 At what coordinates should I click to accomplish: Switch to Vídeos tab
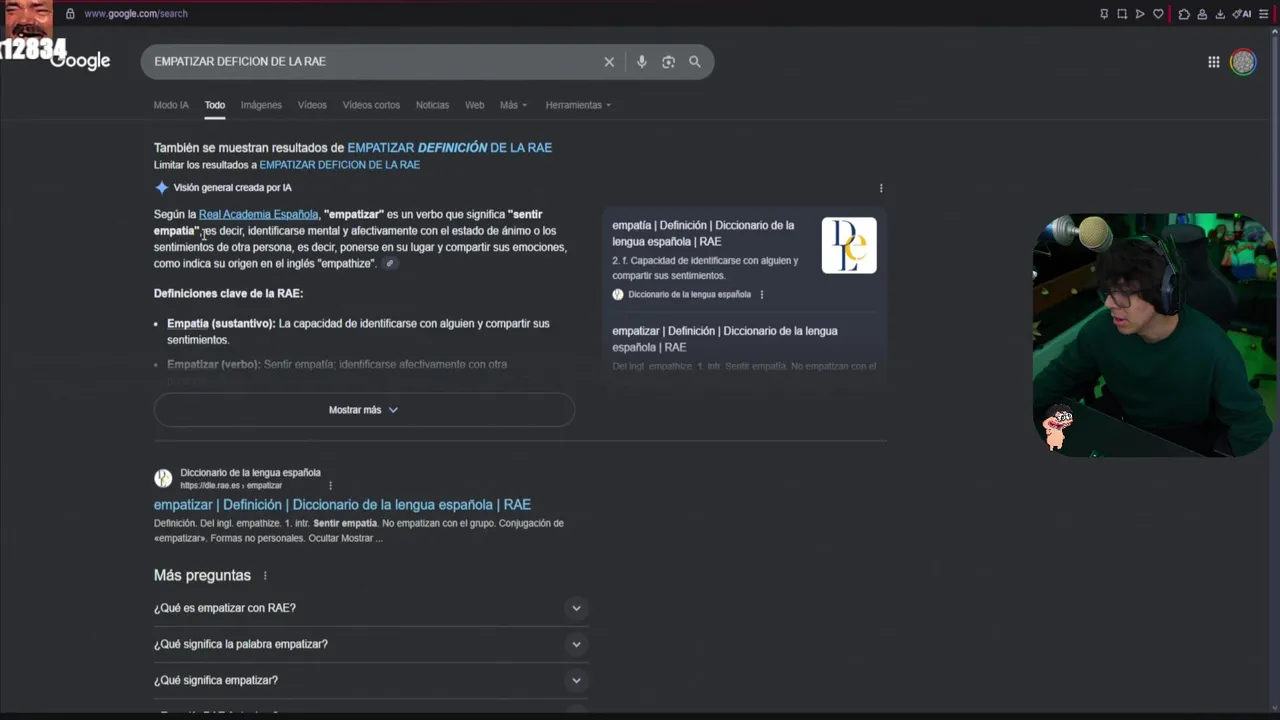pyautogui.click(x=312, y=105)
